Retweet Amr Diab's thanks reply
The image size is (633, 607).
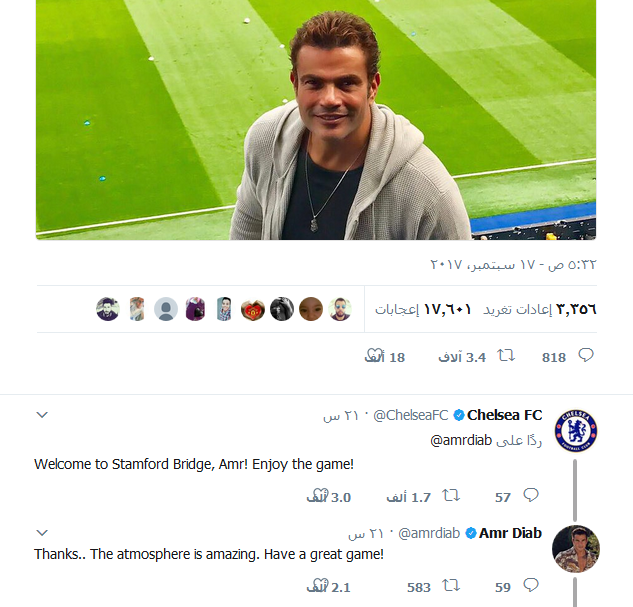pos(451,586)
